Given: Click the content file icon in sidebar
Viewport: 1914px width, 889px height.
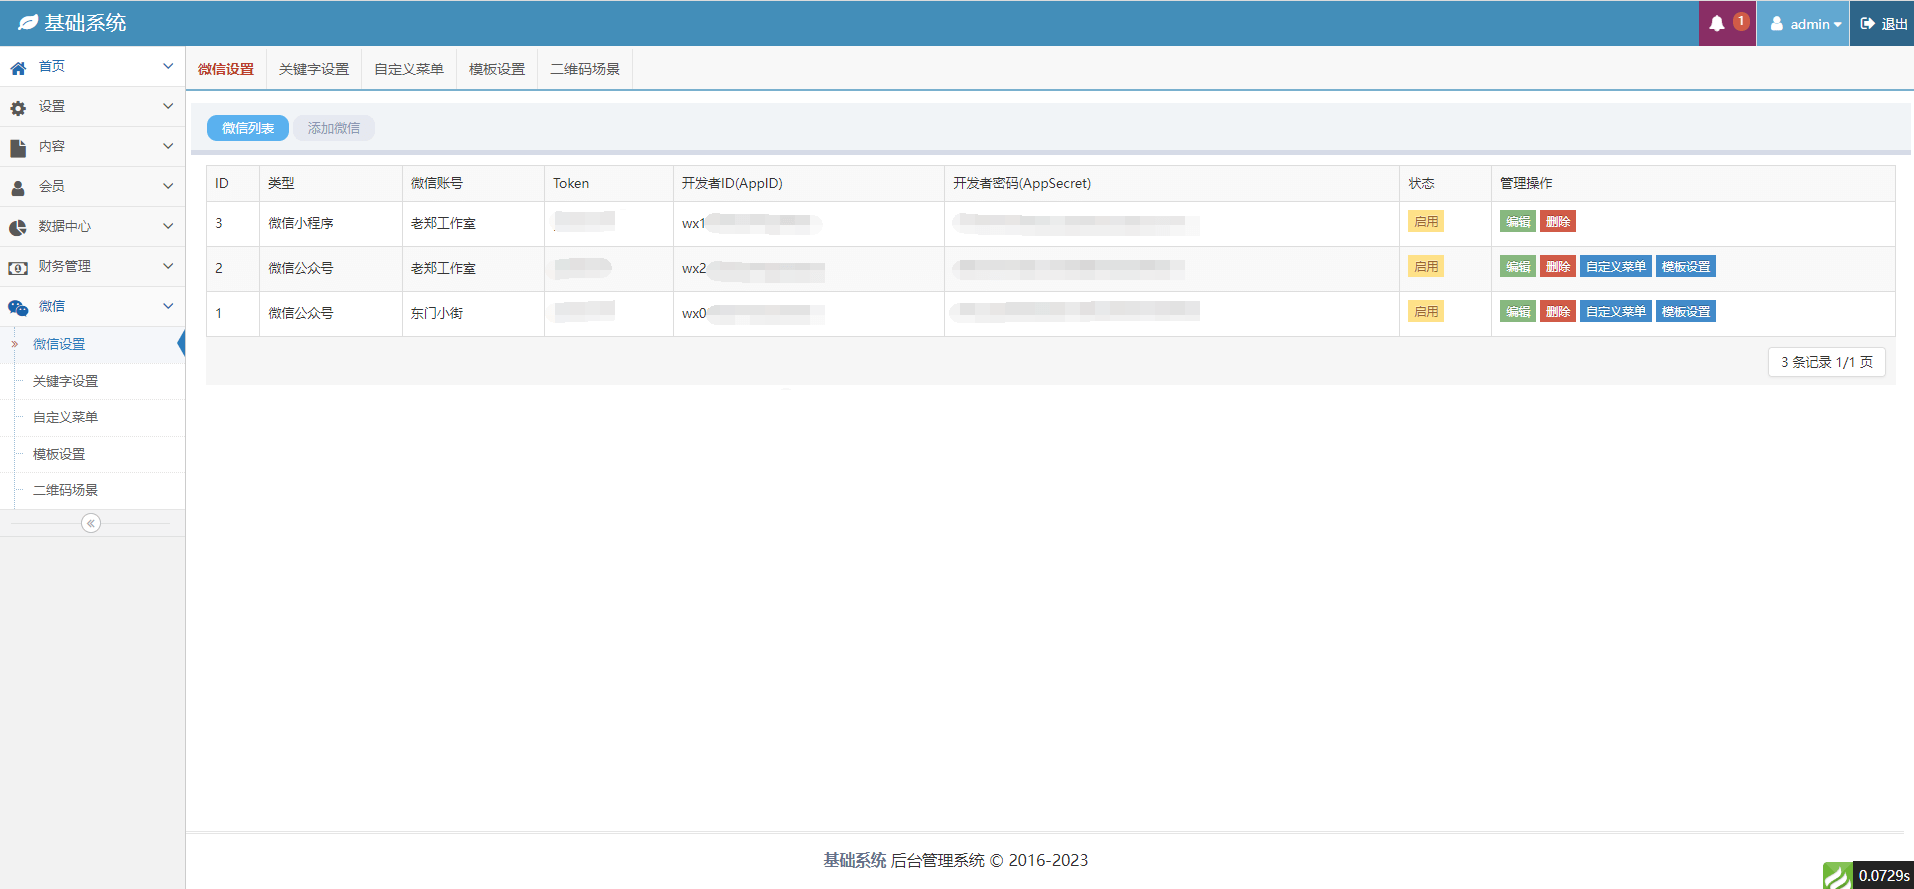Looking at the screenshot, I should 18,148.
